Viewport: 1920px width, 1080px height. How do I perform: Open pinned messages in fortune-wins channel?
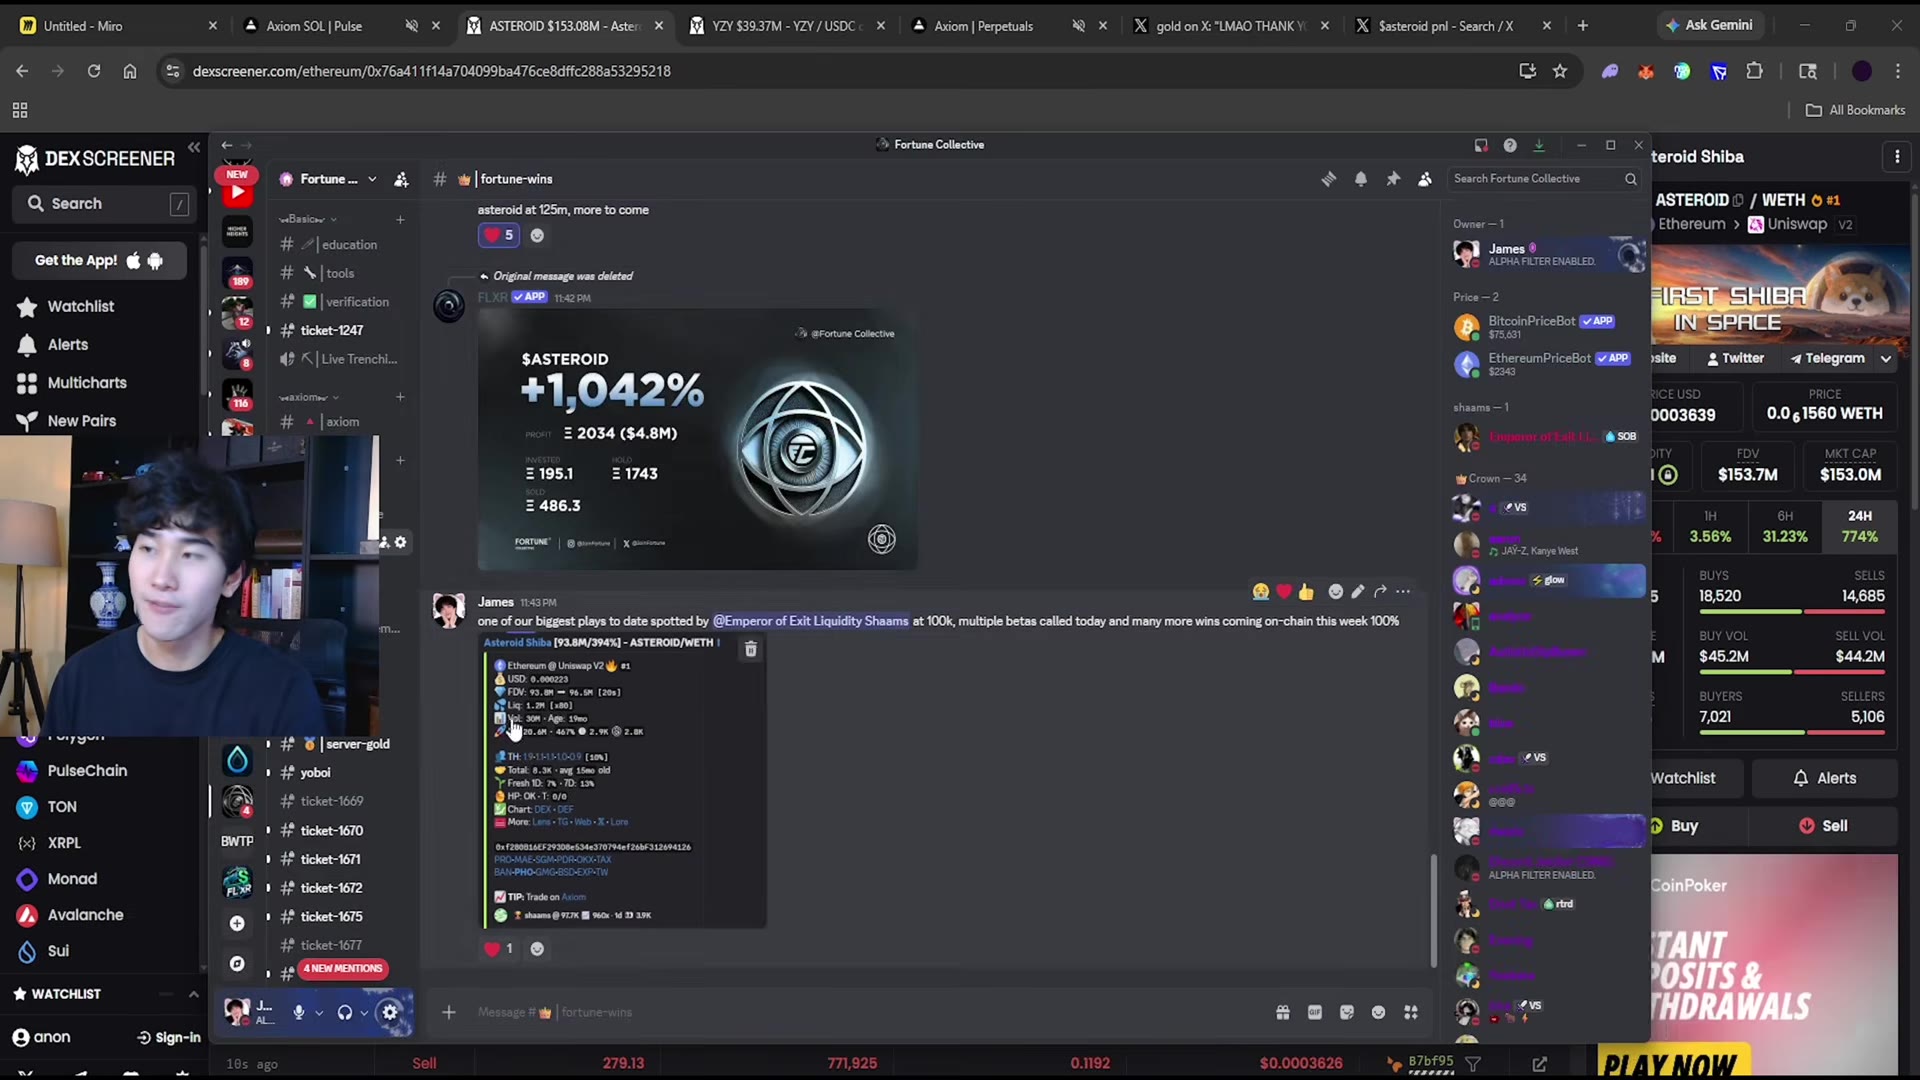(x=1393, y=179)
